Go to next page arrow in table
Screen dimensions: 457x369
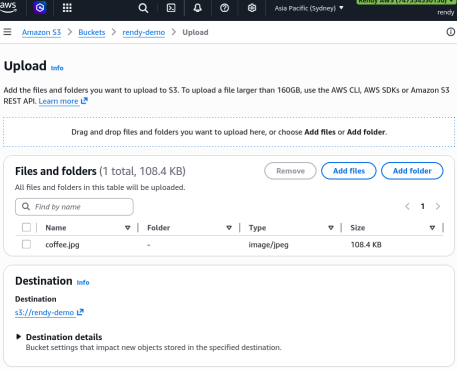point(438,207)
